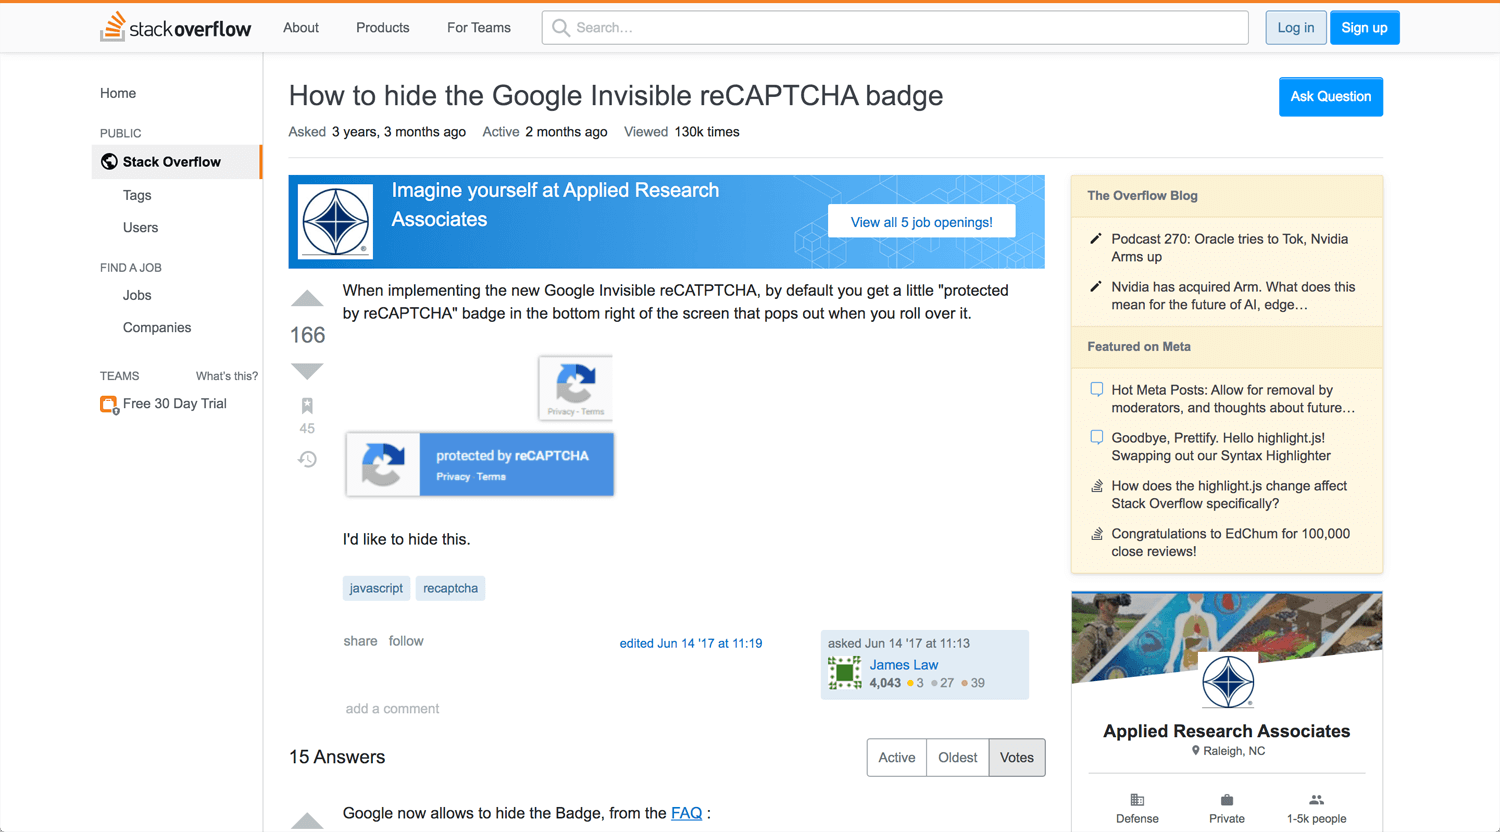Click pencil icon beside Nvidia Arm post

point(1096,287)
